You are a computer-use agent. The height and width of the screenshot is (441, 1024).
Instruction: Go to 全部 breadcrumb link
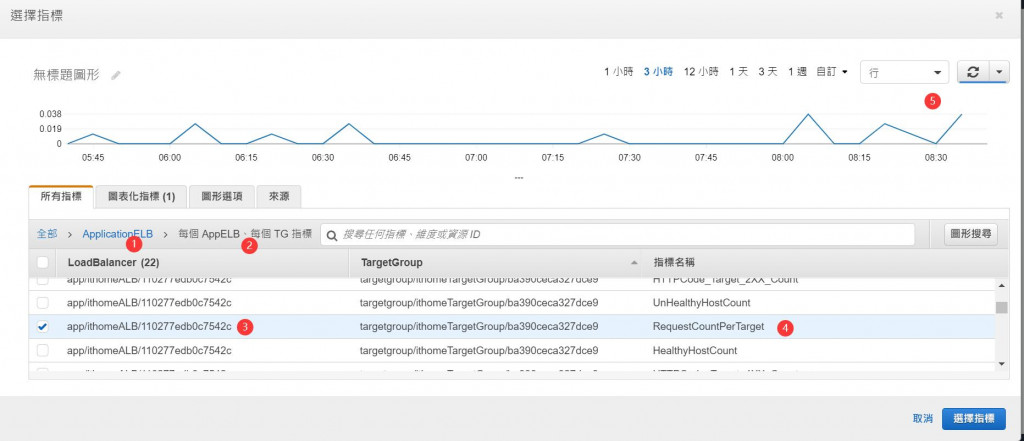(x=47, y=234)
